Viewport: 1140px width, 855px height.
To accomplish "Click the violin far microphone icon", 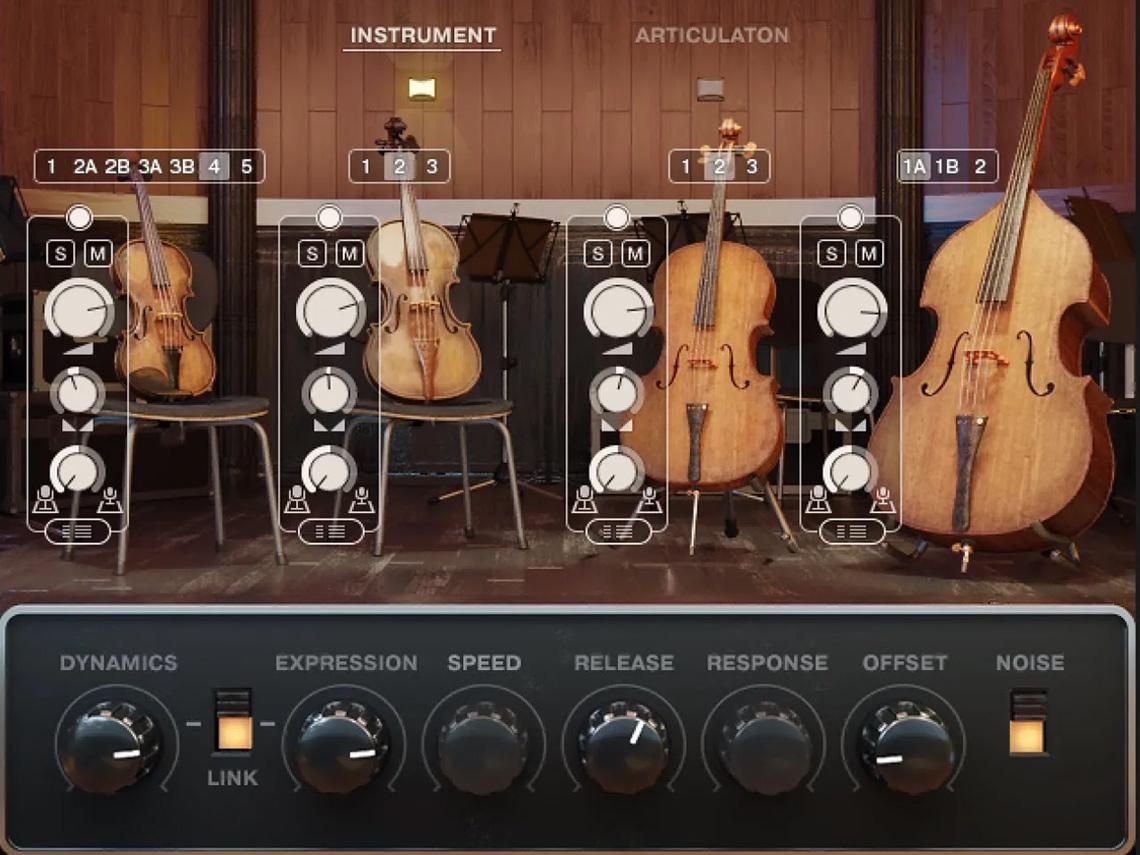I will coord(110,499).
